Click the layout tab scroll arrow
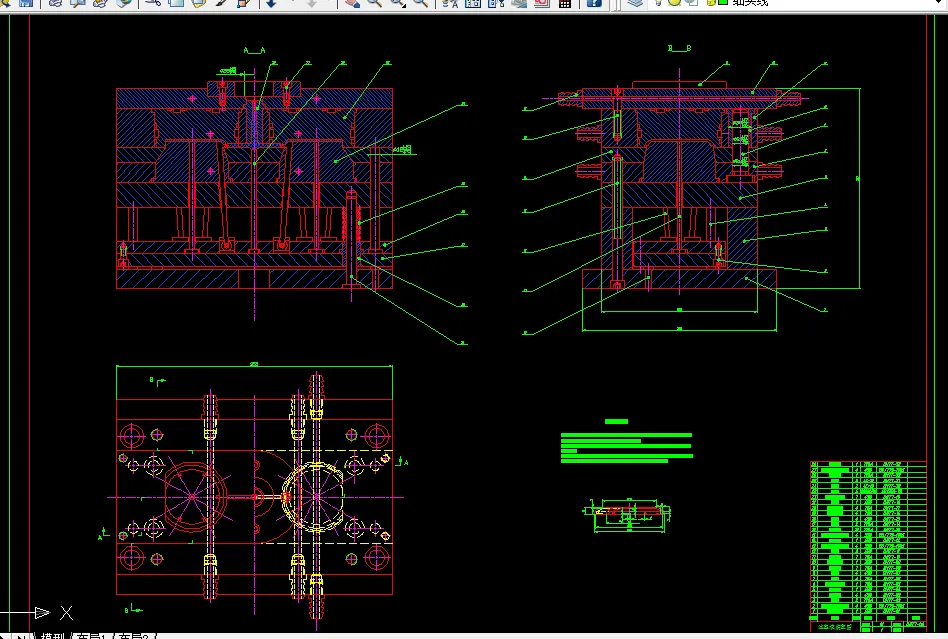The width and height of the screenshot is (948, 639). [x=22, y=636]
